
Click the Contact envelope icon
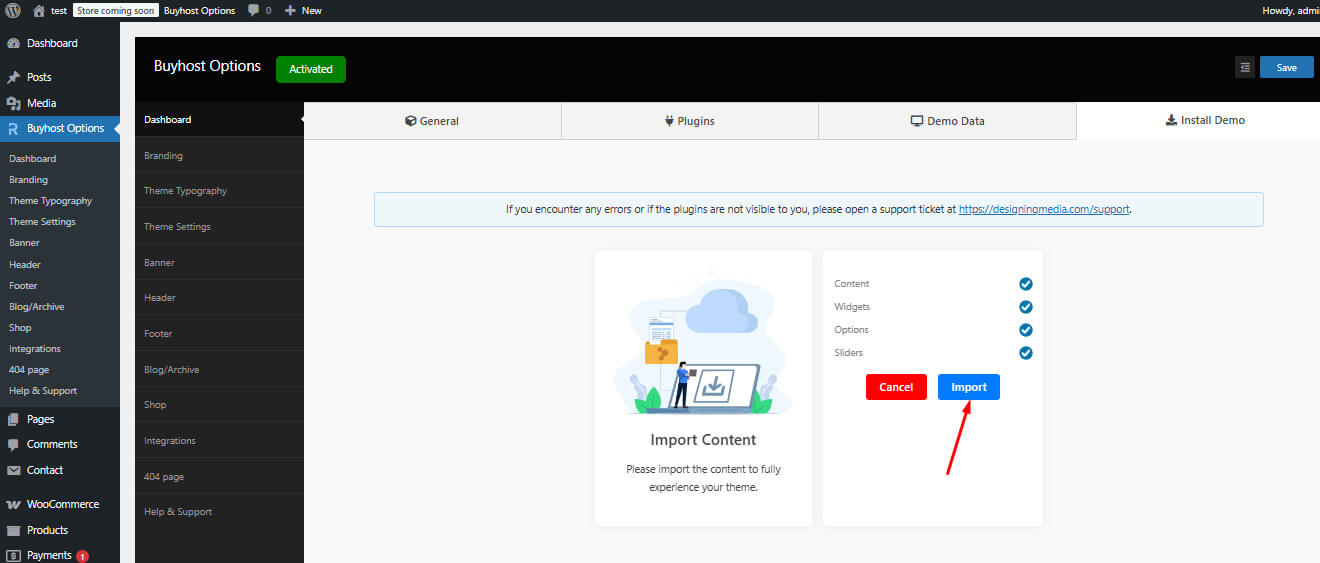pos(13,470)
